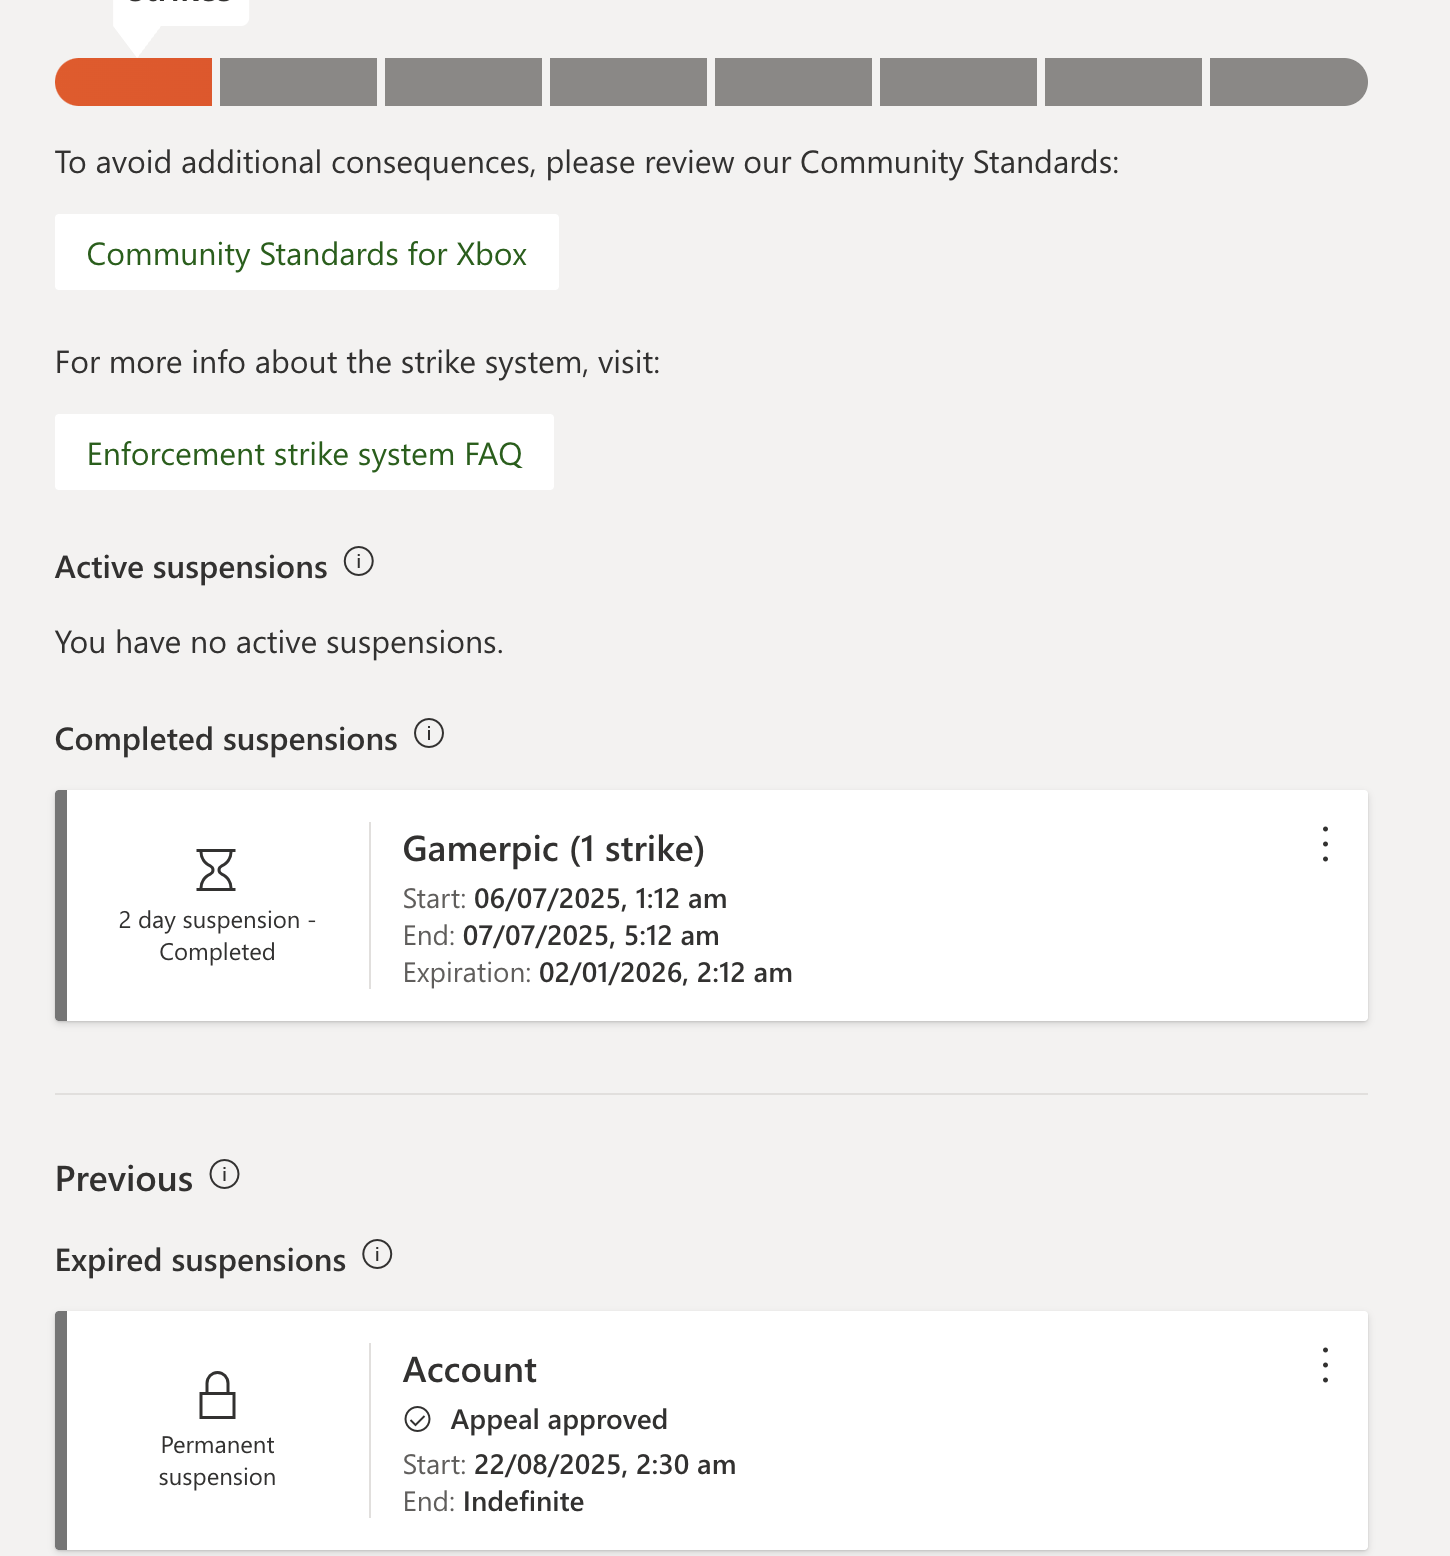
Task: Click the 2 day suspension - Completed label
Action: (x=217, y=936)
